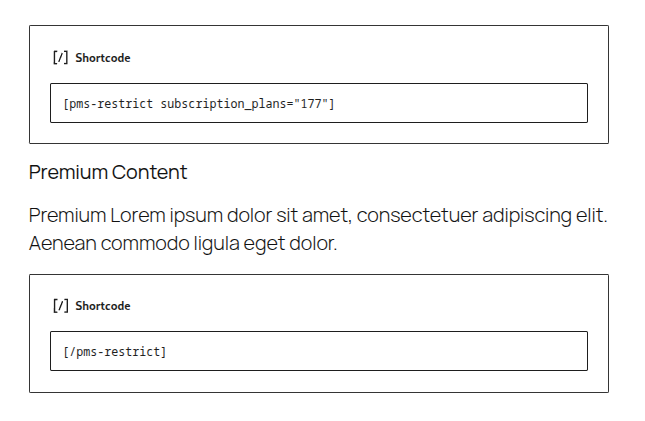Screen dimensions: 645x421
Task: Click the empty area right of the second Shortcode label
Action: (358, 306)
